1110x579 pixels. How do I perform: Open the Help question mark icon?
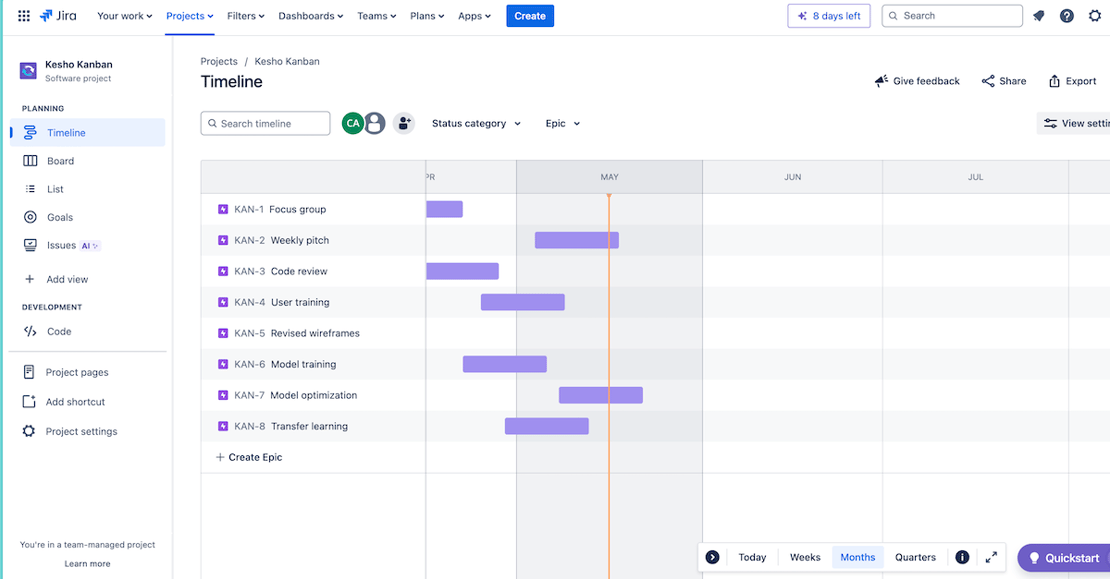point(1066,15)
